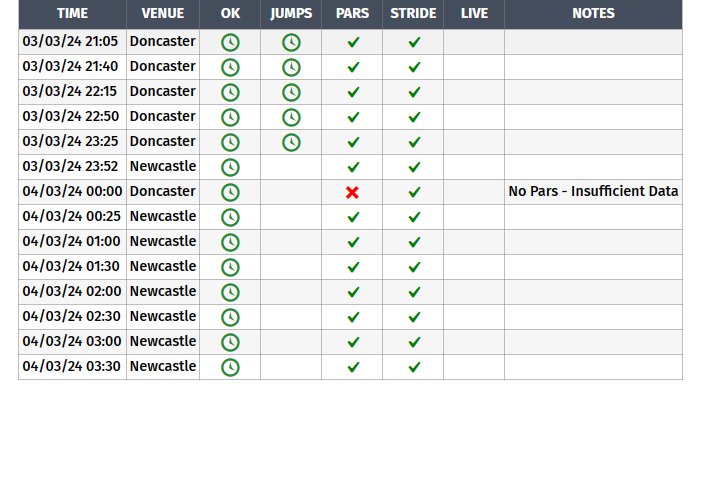Click the OK clock icon for Newcastle 23:52
Screen dimensions: 723x483
(x=230, y=167)
